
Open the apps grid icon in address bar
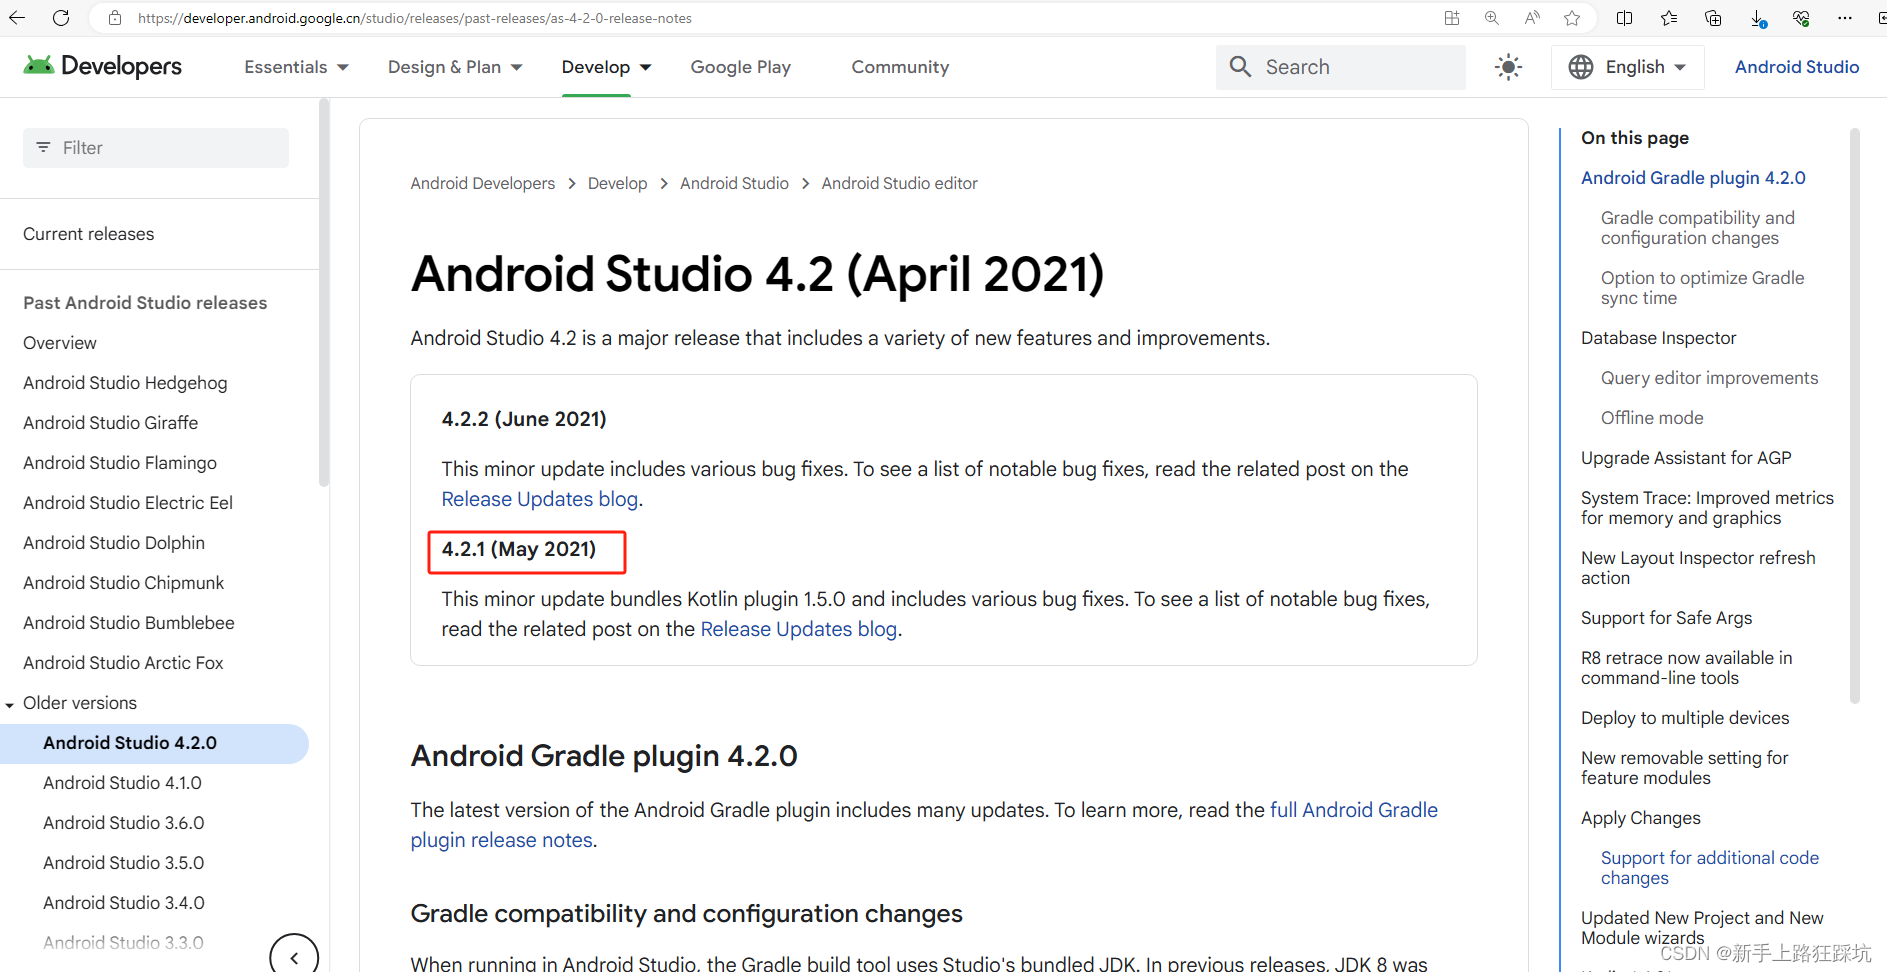[1452, 18]
